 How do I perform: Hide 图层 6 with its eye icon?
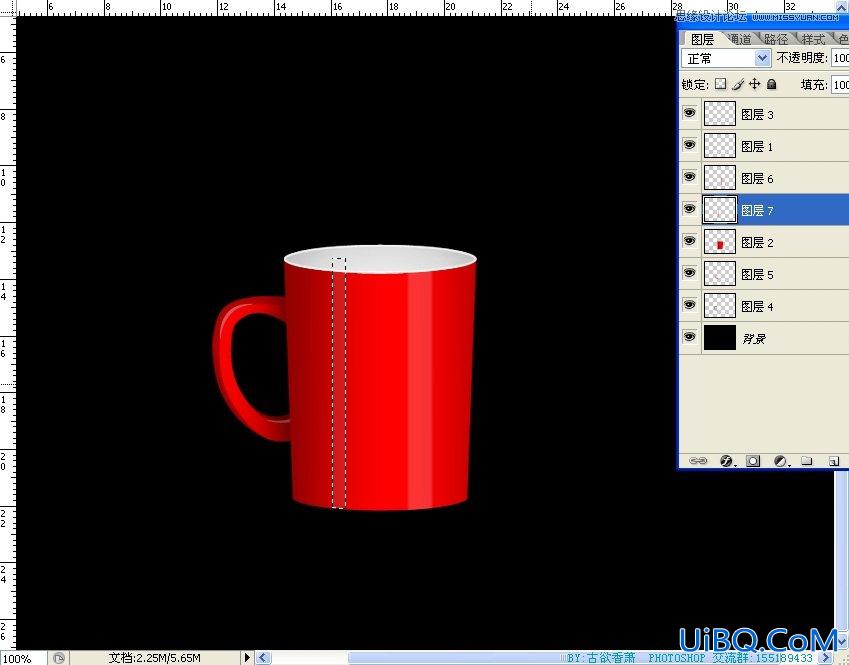[x=689, y=177]
